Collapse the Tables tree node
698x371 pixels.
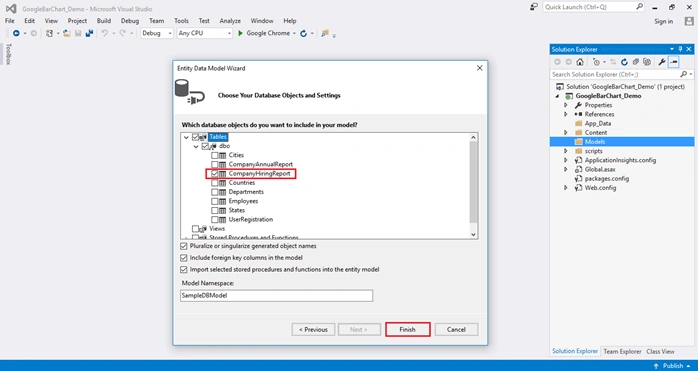[186, 137]
